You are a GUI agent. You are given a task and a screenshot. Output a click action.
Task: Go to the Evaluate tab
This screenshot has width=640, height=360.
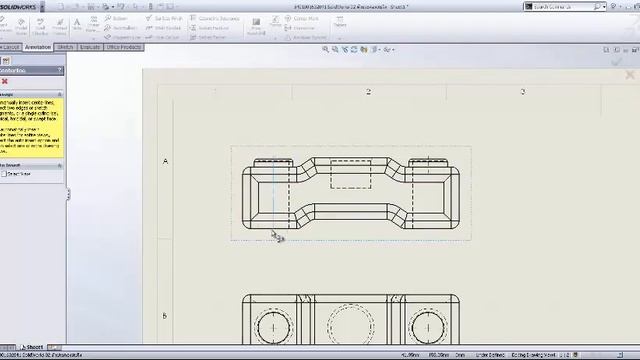pos(90,47)
